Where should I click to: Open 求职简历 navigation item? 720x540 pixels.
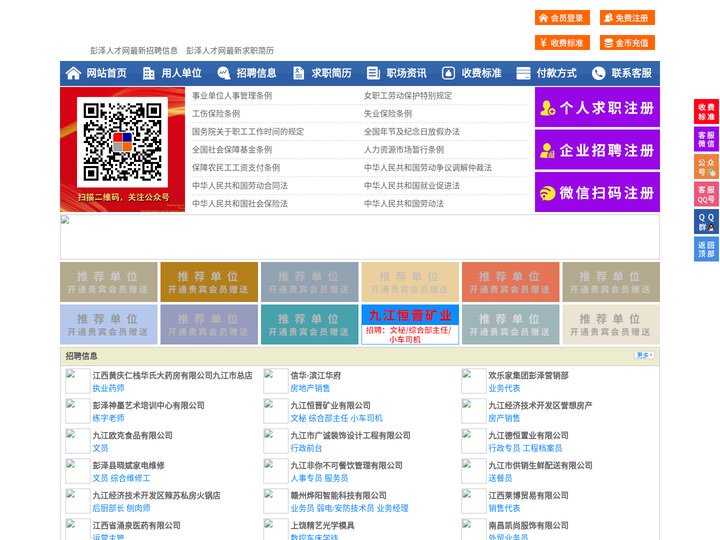(x=332, y=73)
